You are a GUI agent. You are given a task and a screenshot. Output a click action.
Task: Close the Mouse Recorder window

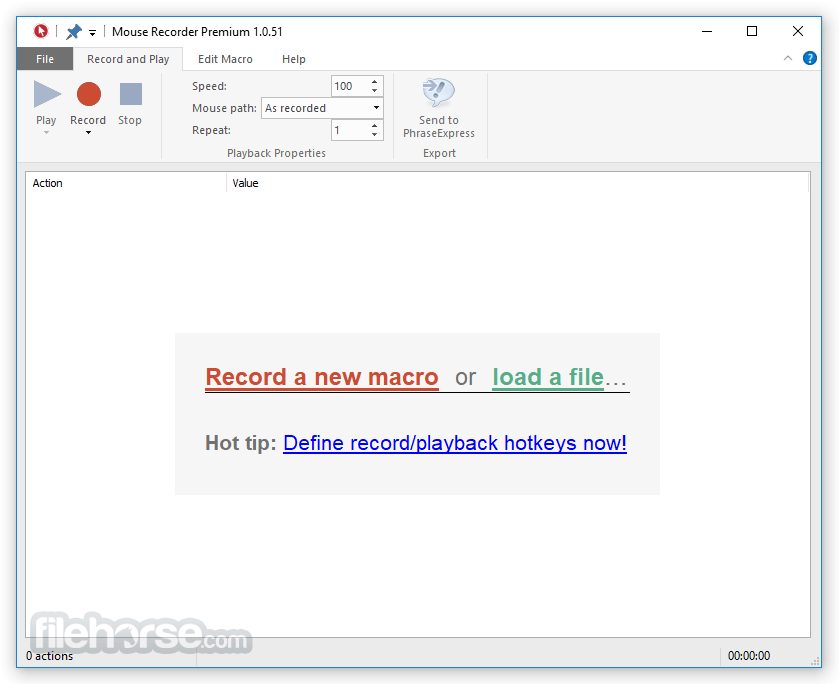pos(797,32)
